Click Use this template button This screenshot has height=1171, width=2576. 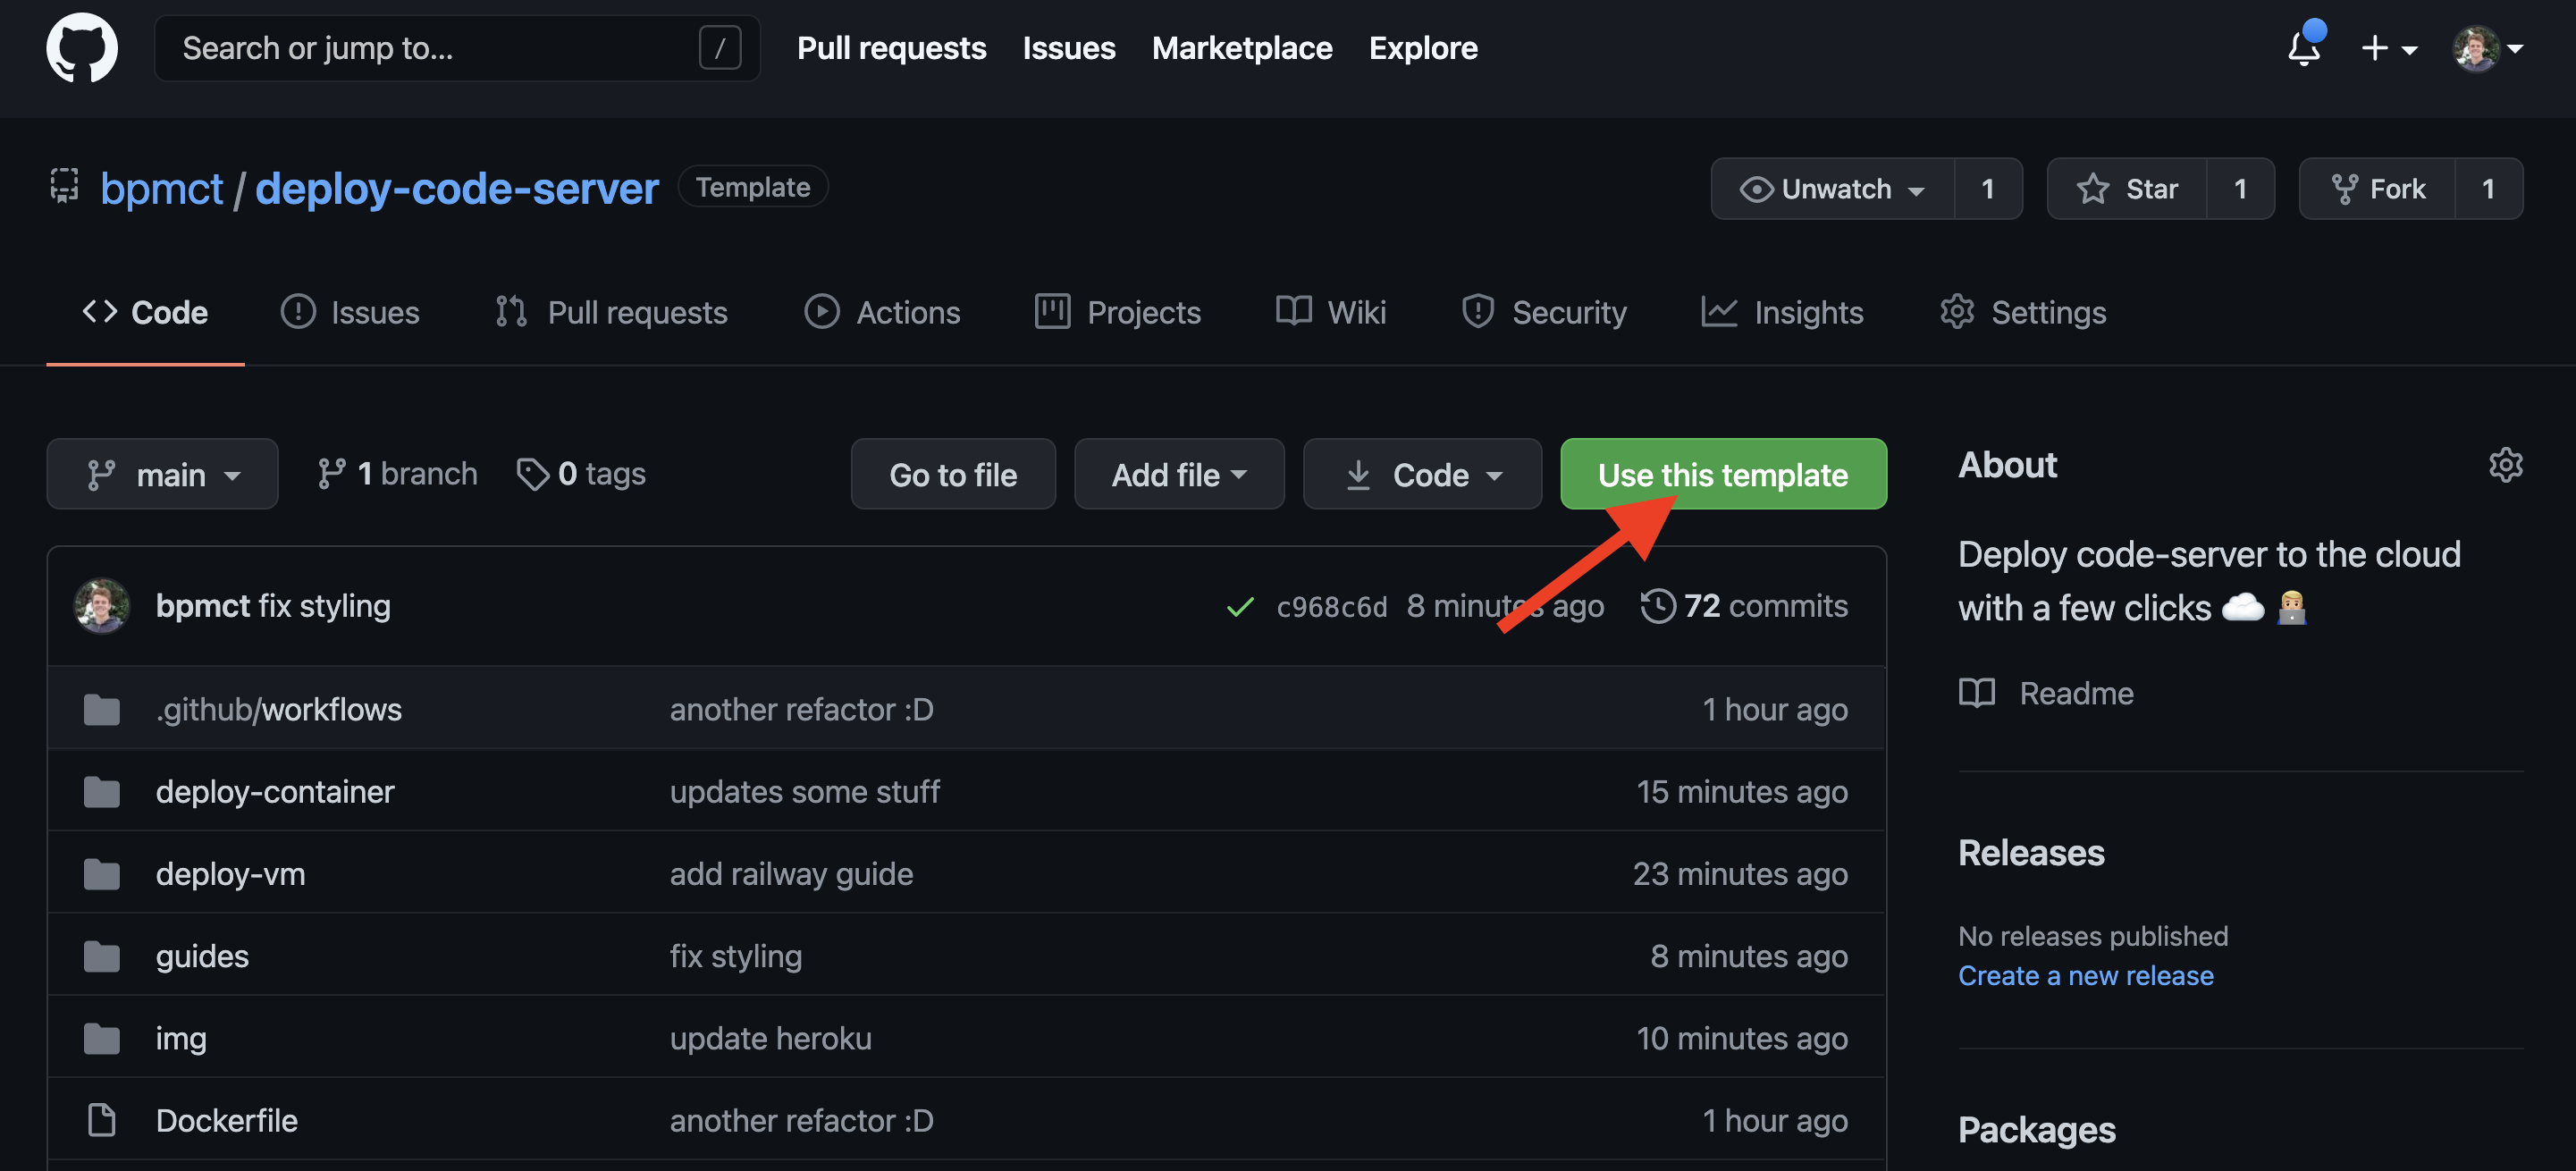pos(1723,473)
